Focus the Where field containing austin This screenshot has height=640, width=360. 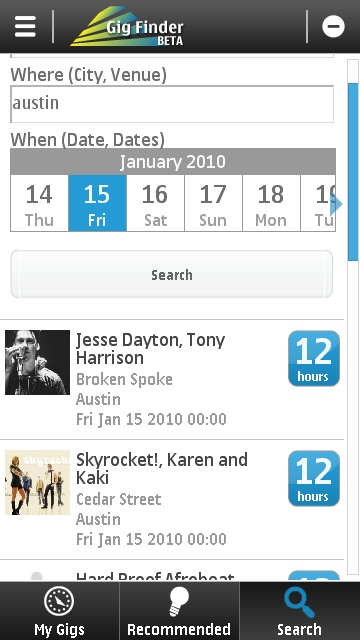click(x=172, y=104)
